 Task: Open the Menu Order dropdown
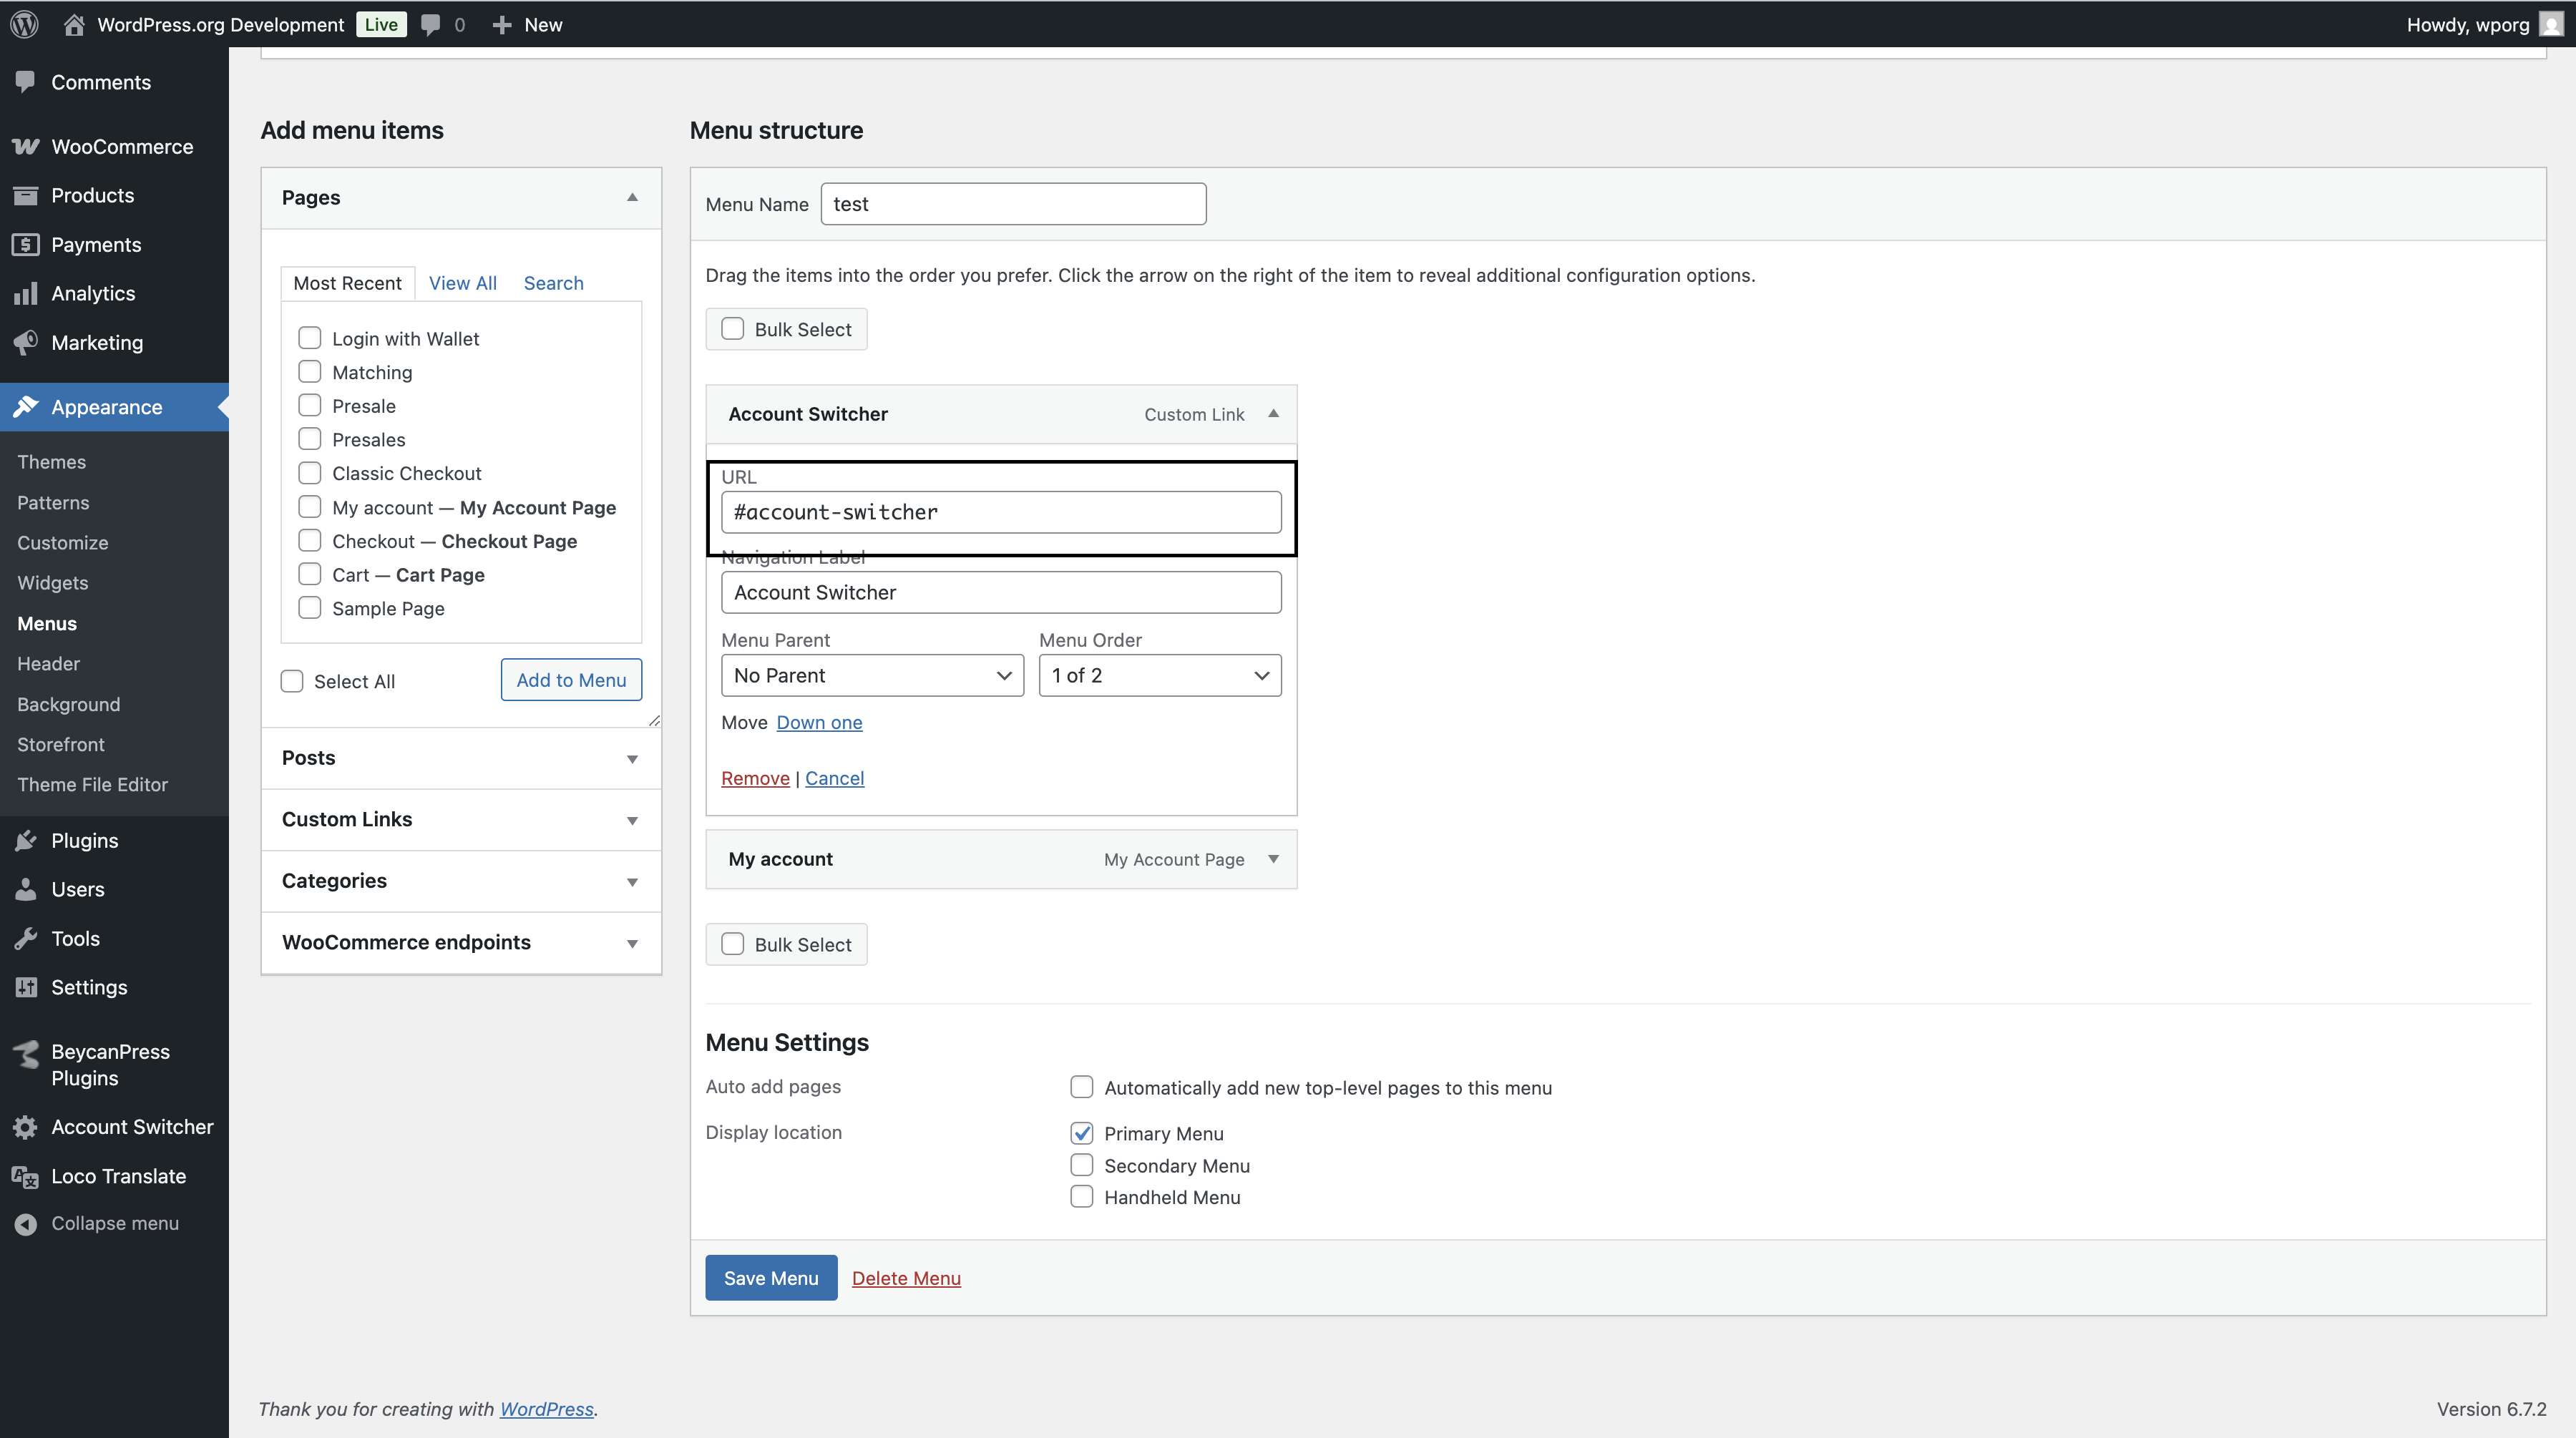[x=1159, y=675]
